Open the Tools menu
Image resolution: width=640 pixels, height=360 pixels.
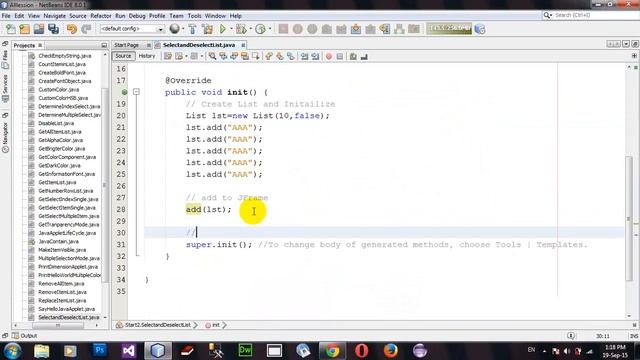tap(194, 16)
